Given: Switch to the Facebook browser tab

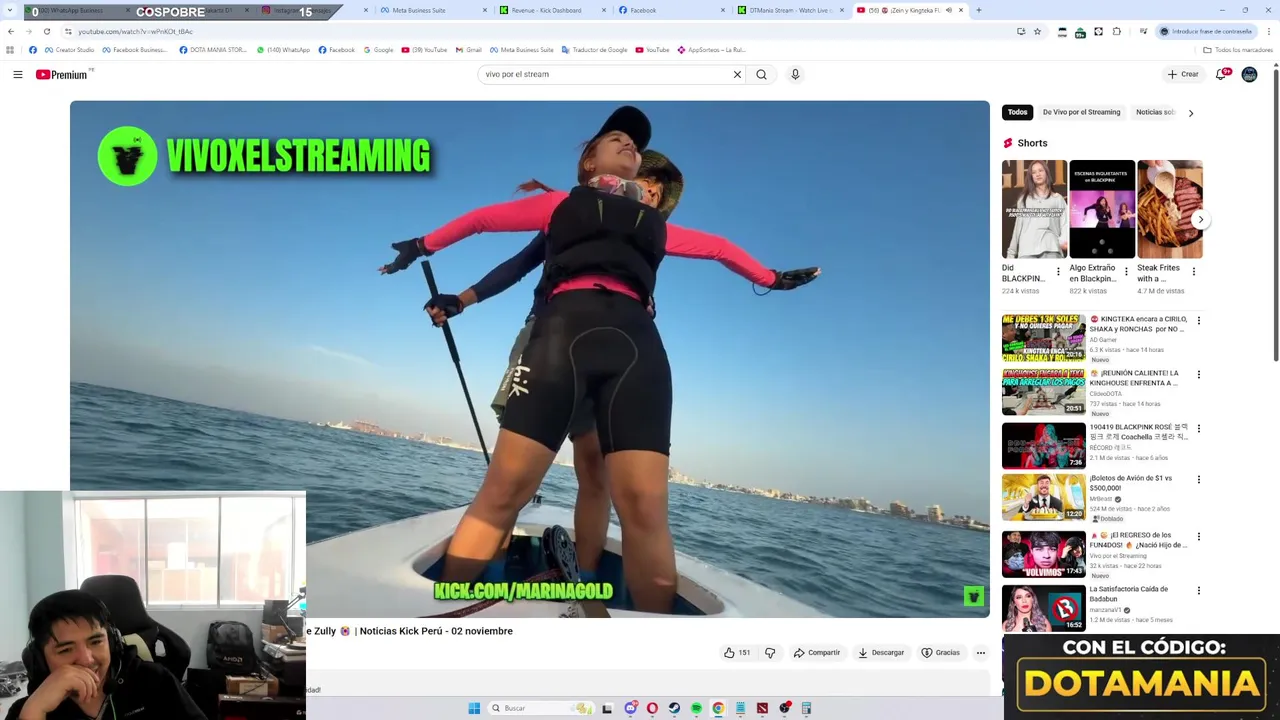Looking at the screenshot, I should pyautogui.click(x=670, y=10).
